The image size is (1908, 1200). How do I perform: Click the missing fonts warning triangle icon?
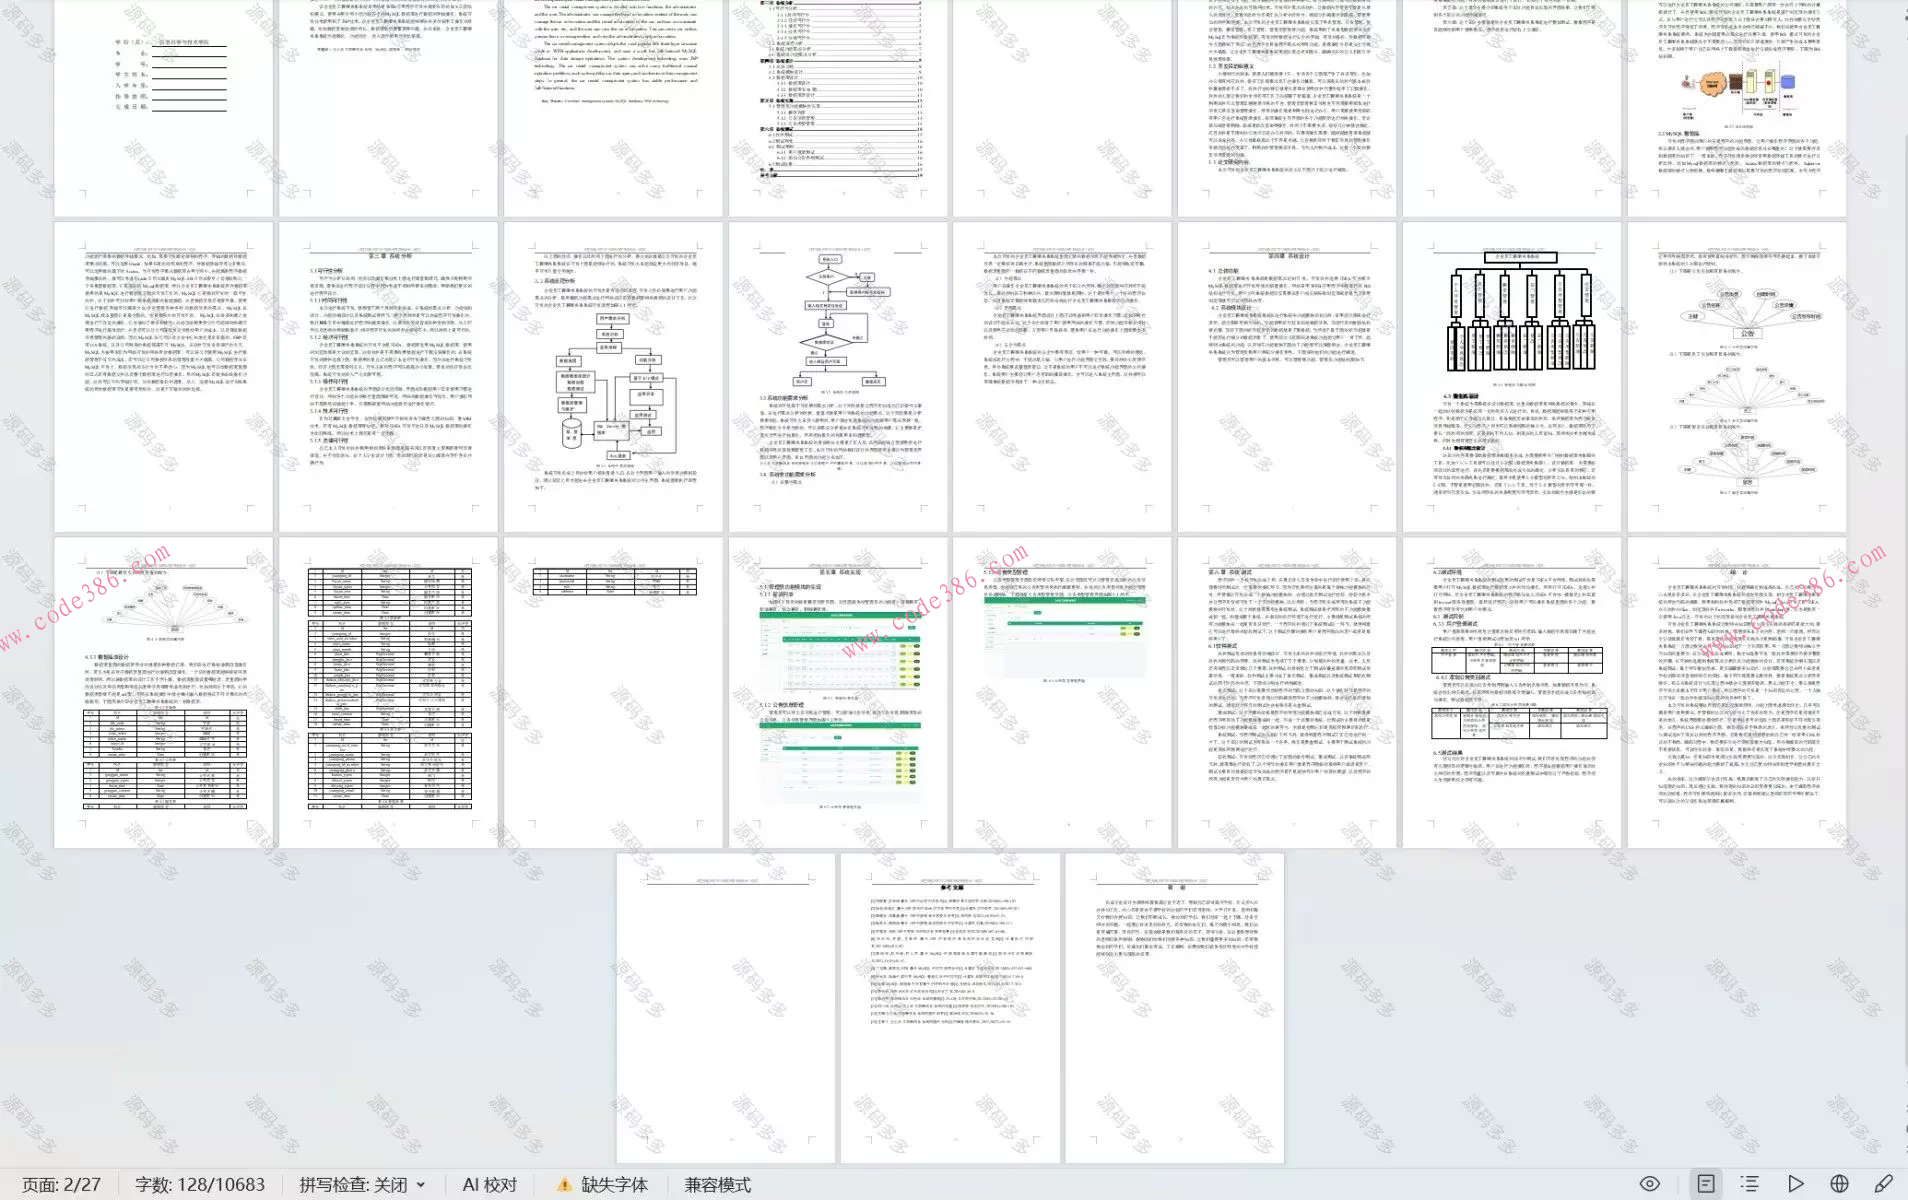coord(564,1185)
